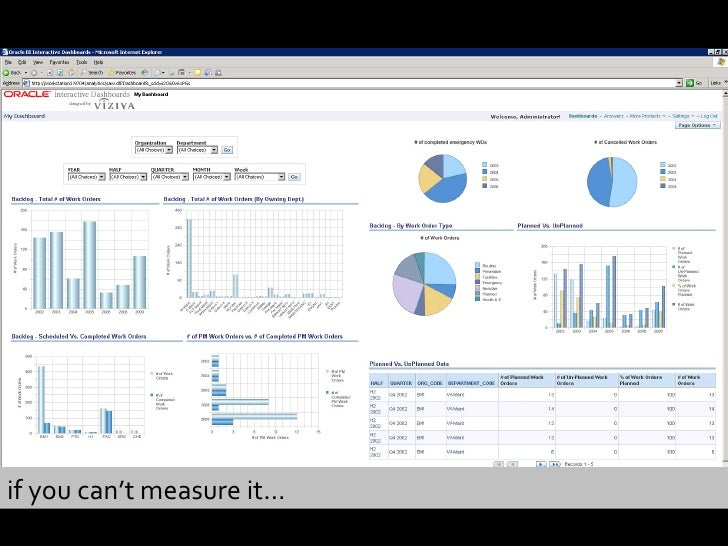Click the yellow note toolbar icon

coord(197,72)
